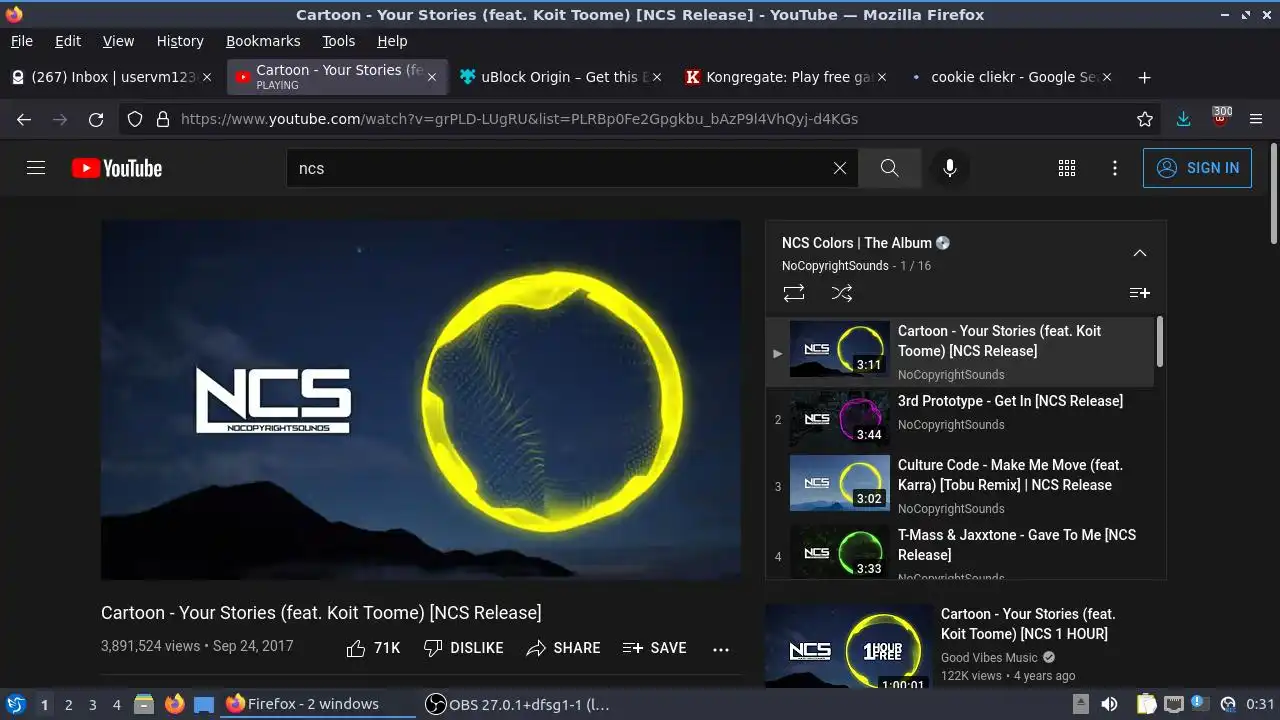The width and height of the screenshot is (1280, 720).
Task: Toggle playlist loop
Action: pyautogui.click(x=794, y=293)
